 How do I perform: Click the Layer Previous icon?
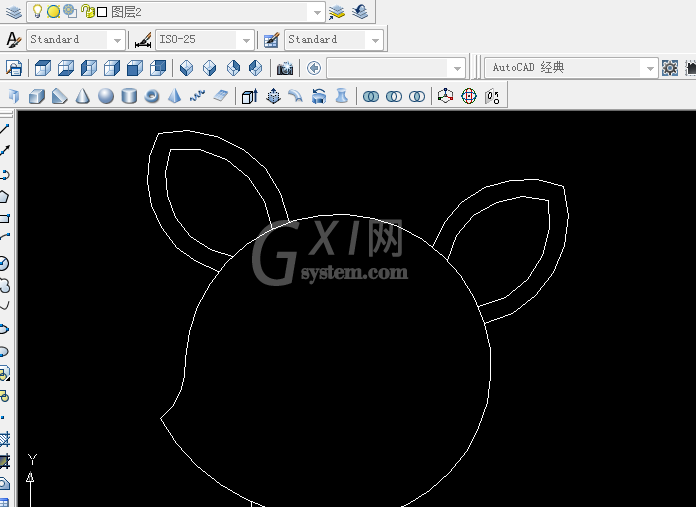click(360, 12)
